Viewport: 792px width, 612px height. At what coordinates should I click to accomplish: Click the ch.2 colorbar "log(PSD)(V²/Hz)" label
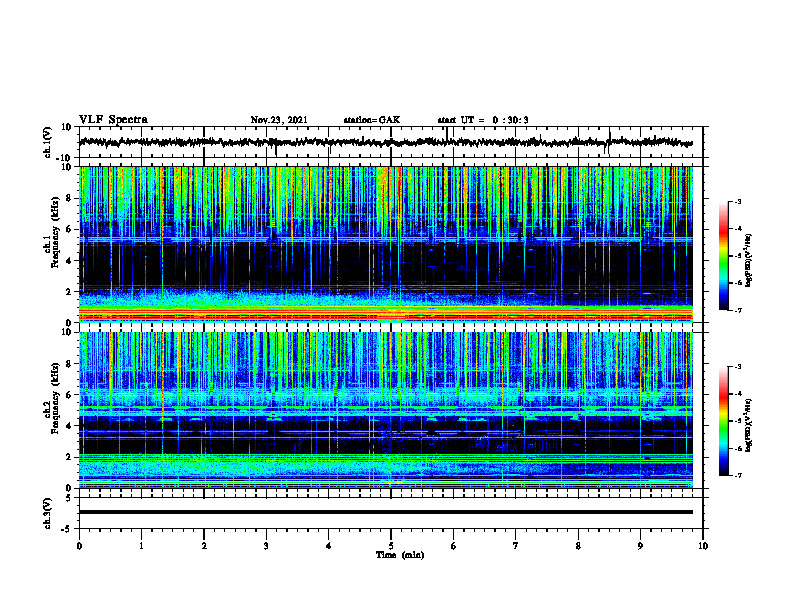pyautogui.click(x=749, y=425)
